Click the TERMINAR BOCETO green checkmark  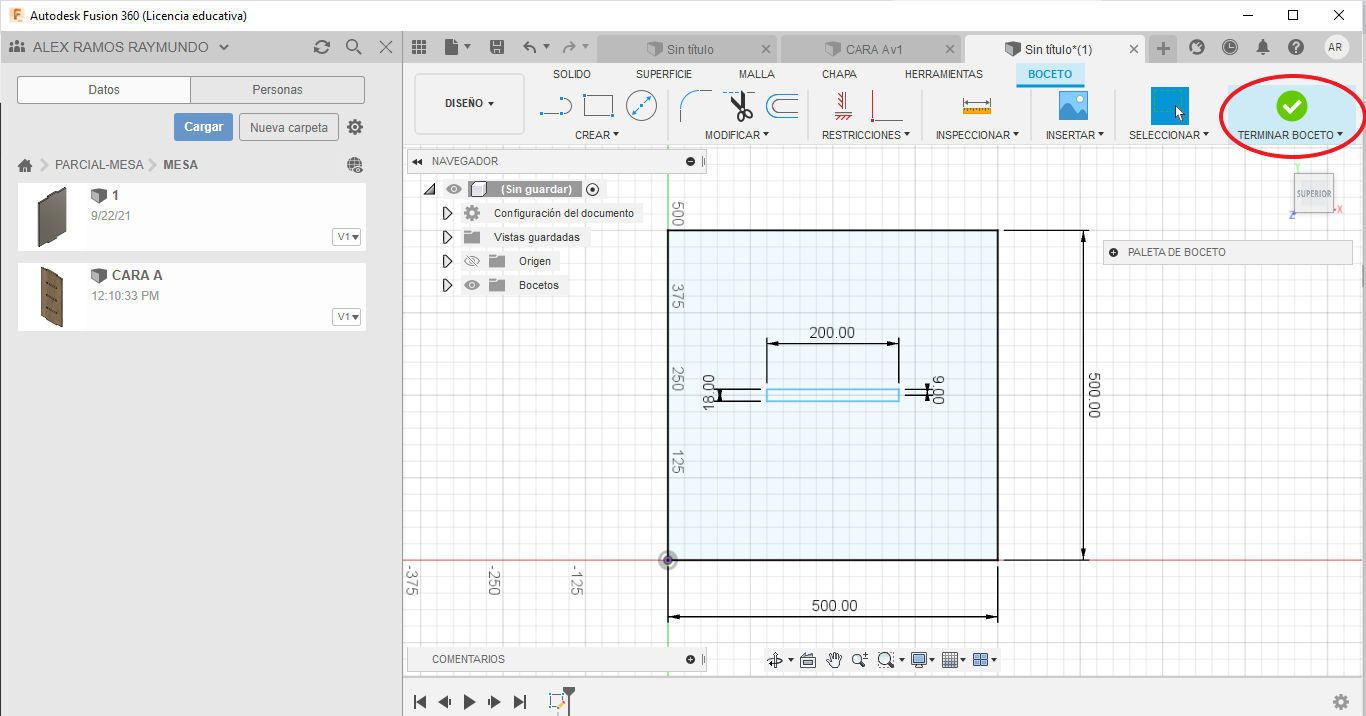tap(1291, 106)
